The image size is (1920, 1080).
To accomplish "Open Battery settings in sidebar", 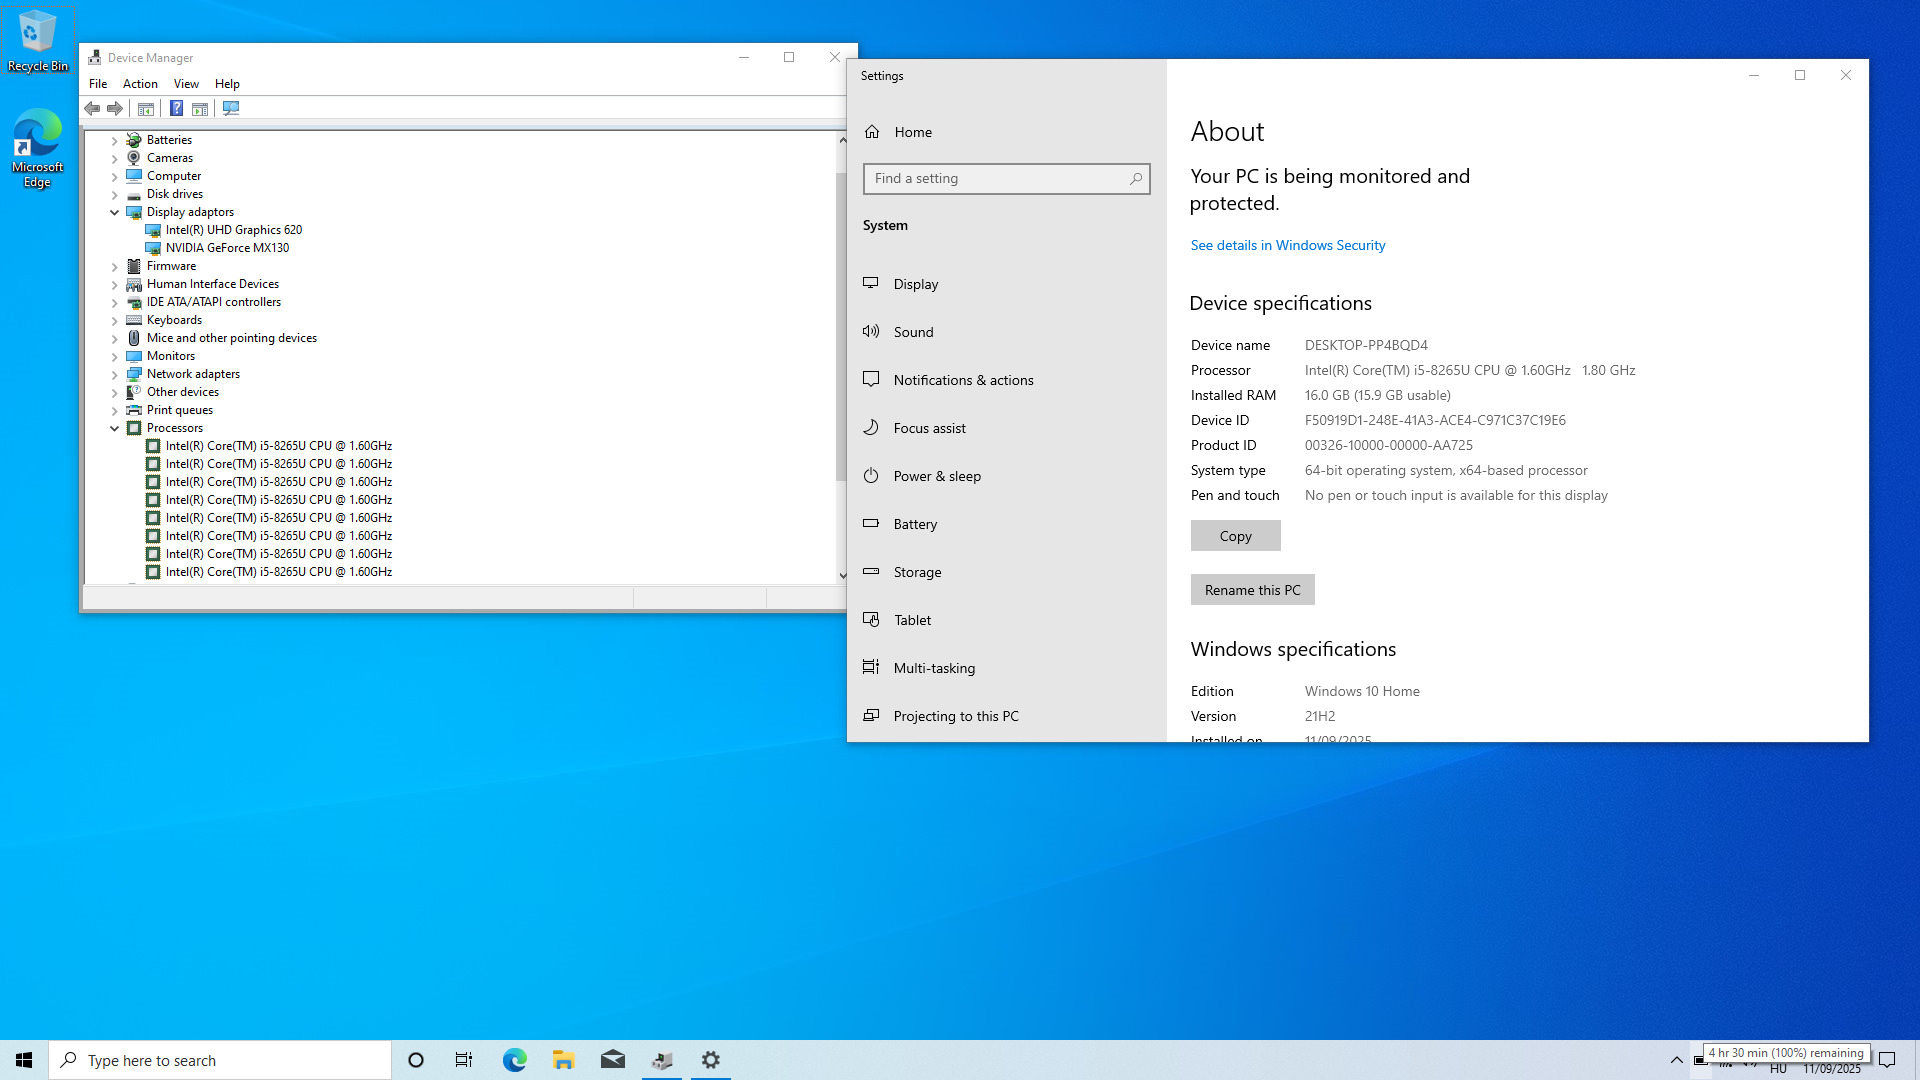I will click(x=915, y=524).
